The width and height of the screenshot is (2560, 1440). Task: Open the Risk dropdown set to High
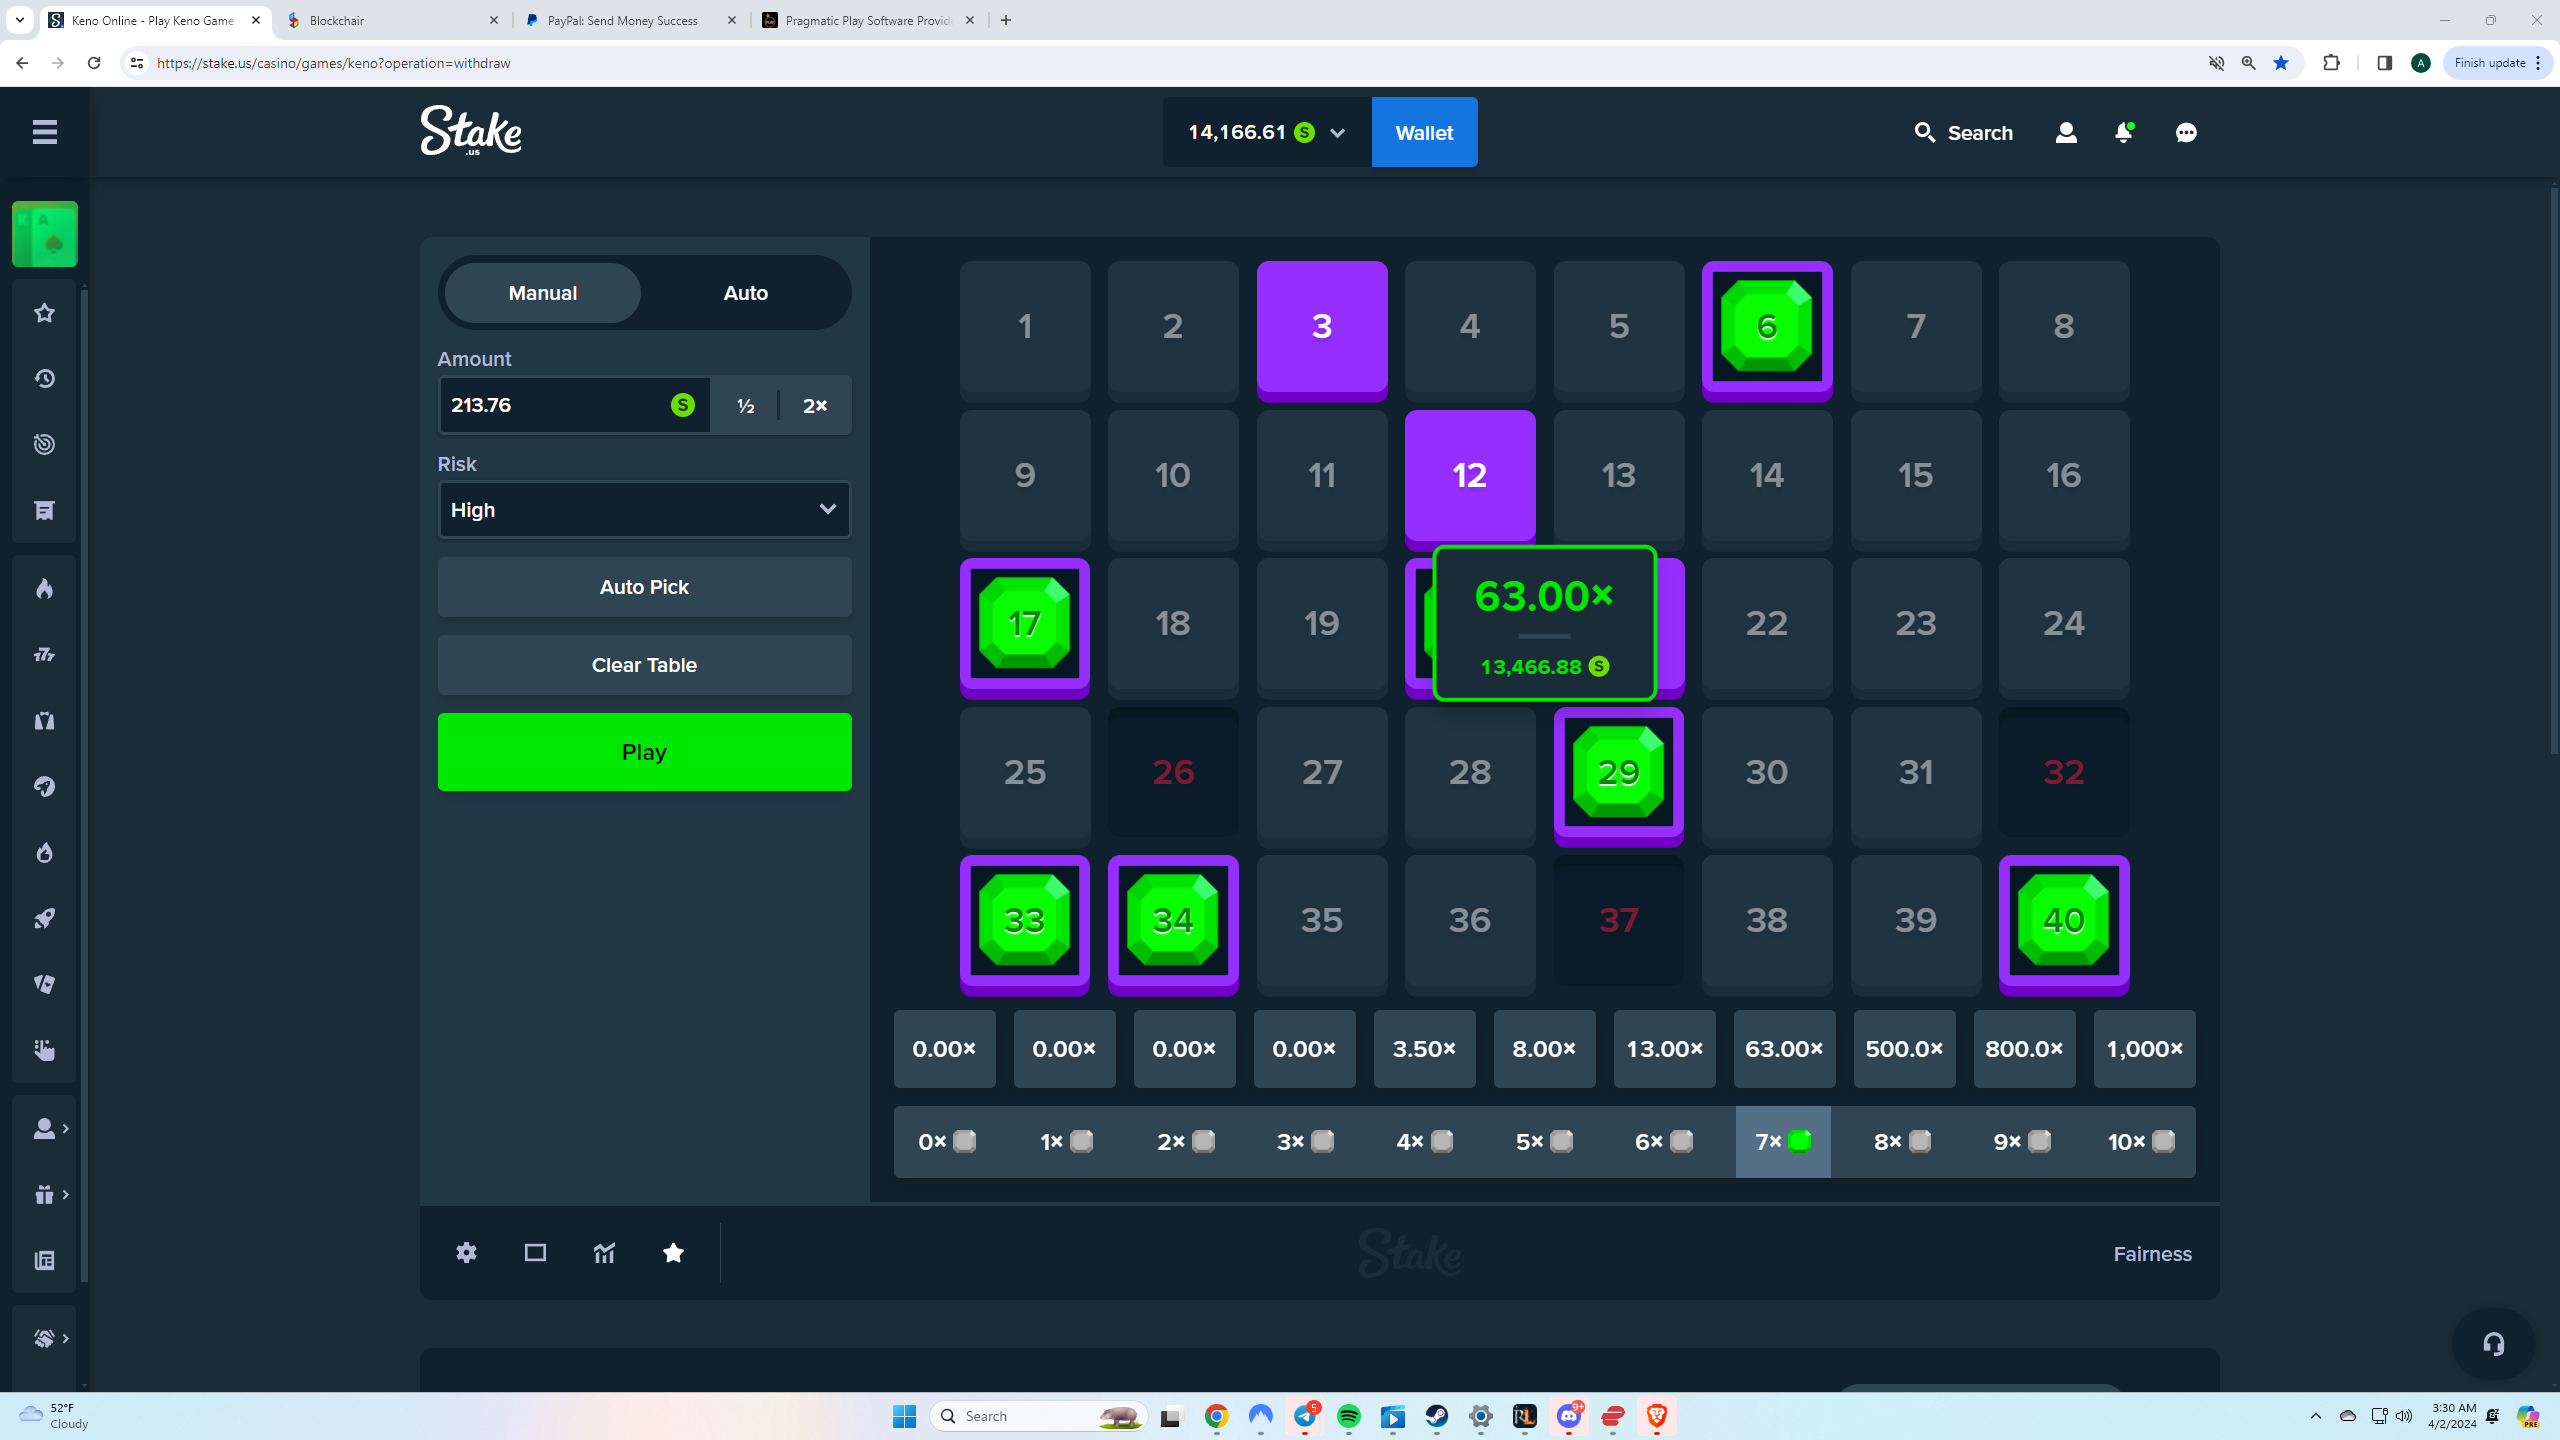645,510
